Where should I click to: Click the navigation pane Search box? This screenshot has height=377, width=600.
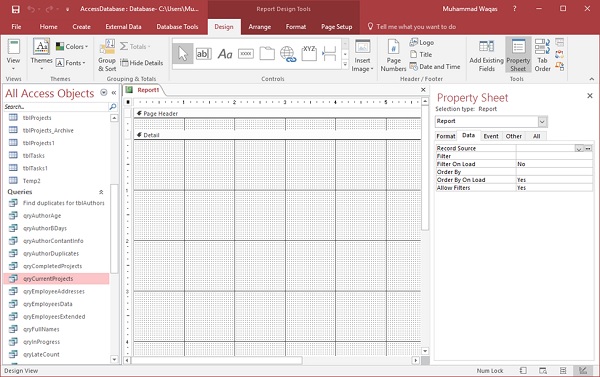(56, 107)
